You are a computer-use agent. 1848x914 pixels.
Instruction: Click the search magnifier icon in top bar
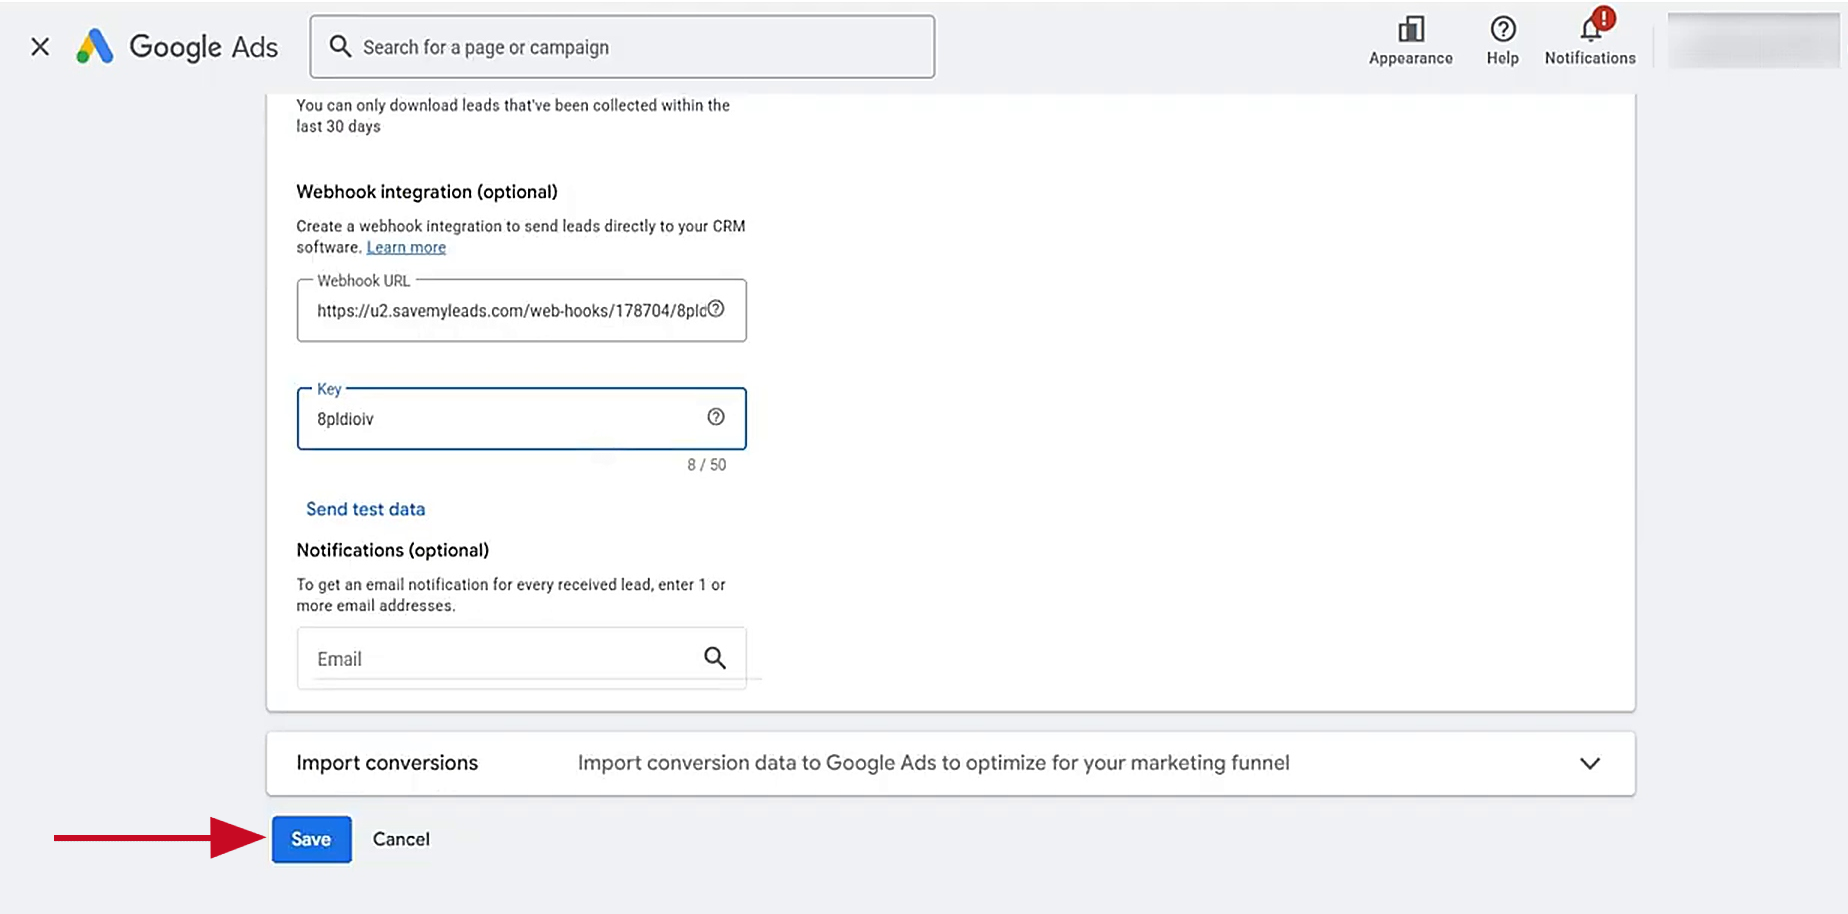pos(340,47)
